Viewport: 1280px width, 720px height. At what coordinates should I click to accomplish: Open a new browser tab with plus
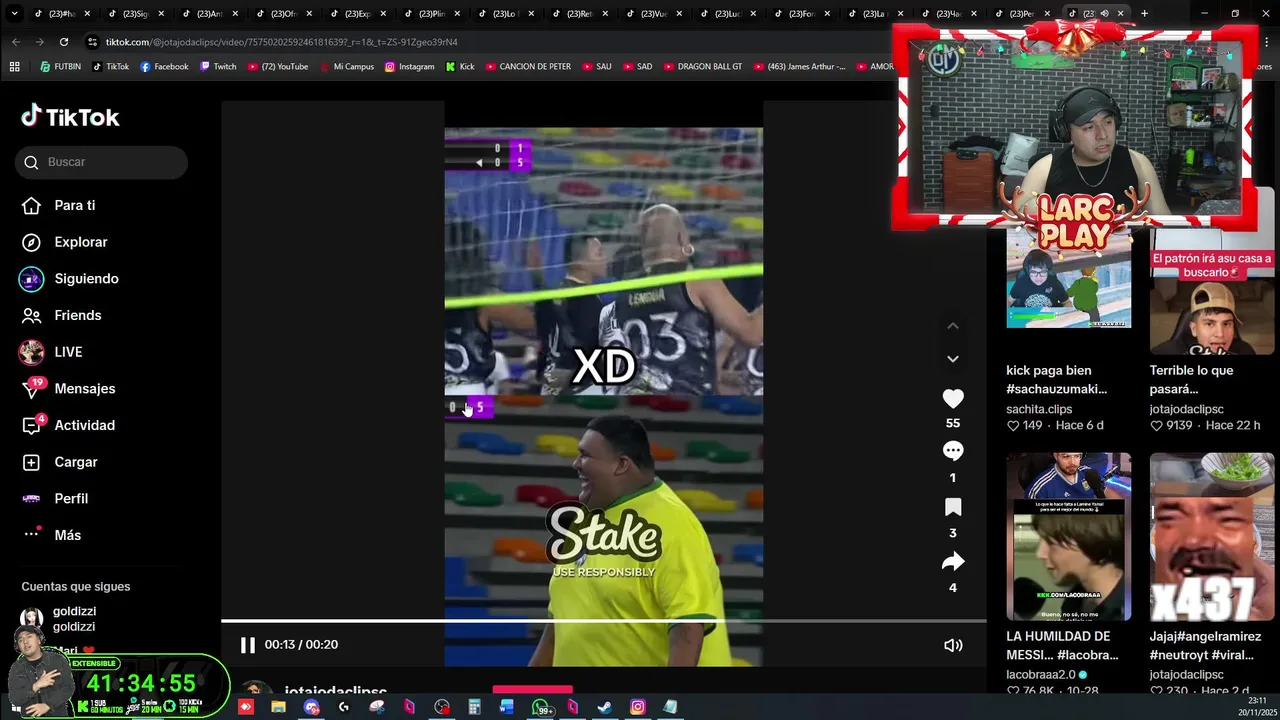pos(1144,13)
